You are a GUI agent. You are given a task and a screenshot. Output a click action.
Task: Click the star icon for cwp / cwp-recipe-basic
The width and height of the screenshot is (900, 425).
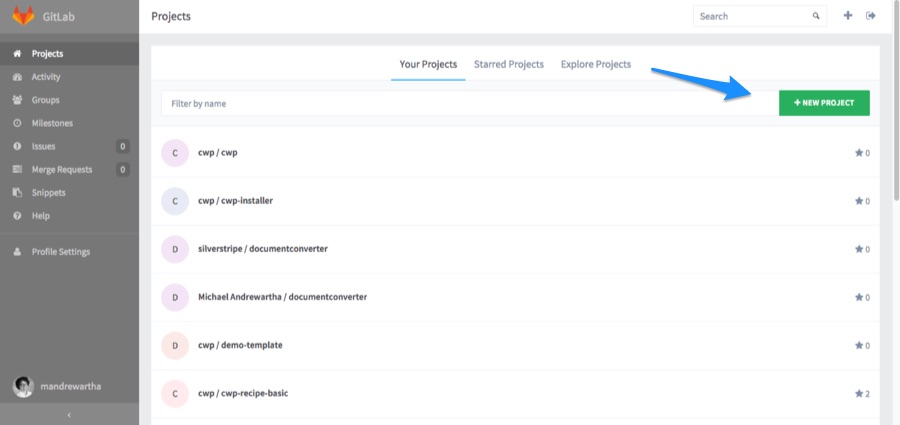point(859,394)
